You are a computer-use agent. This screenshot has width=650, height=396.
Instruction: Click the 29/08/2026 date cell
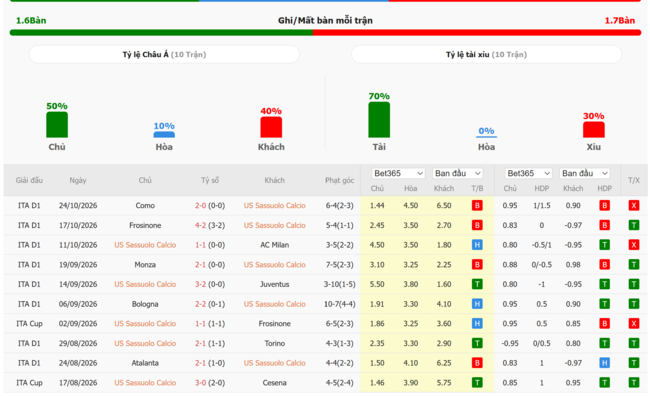78,343
